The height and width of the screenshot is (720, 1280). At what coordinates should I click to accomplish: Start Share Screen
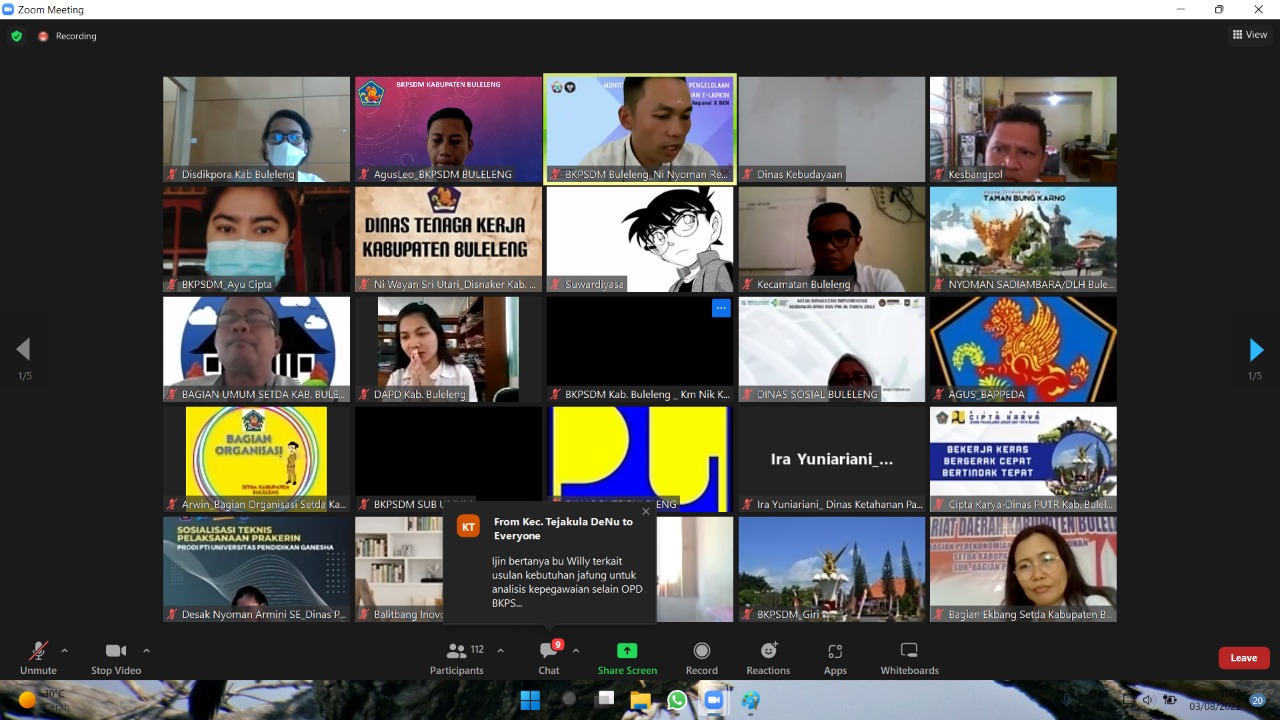click(x=627, y=658)
